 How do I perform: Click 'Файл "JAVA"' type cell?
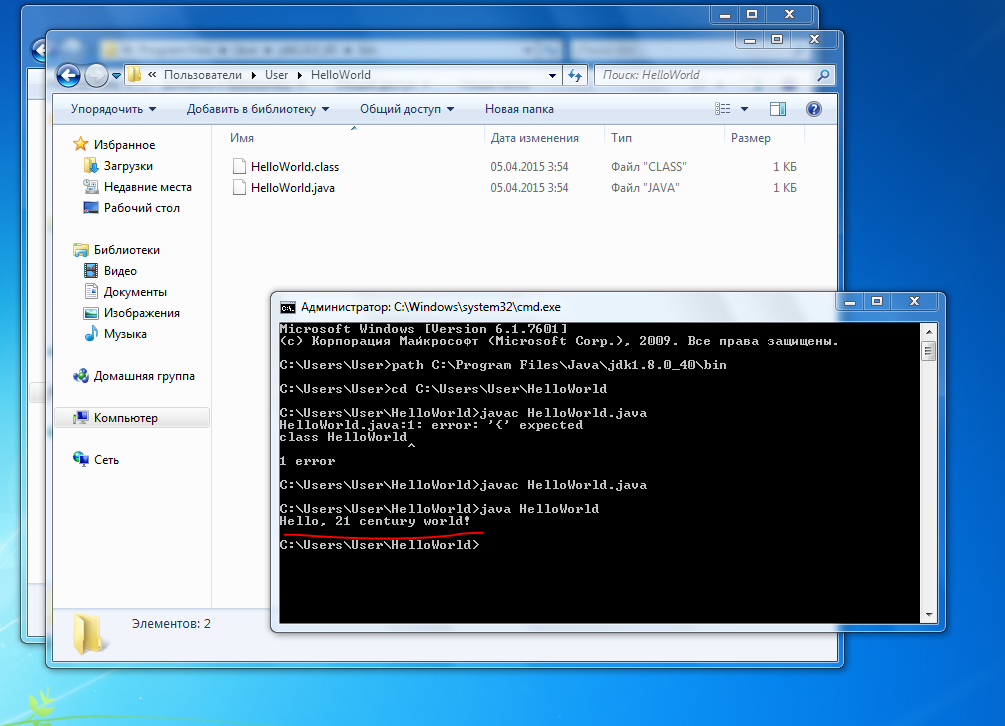point(645,188)
